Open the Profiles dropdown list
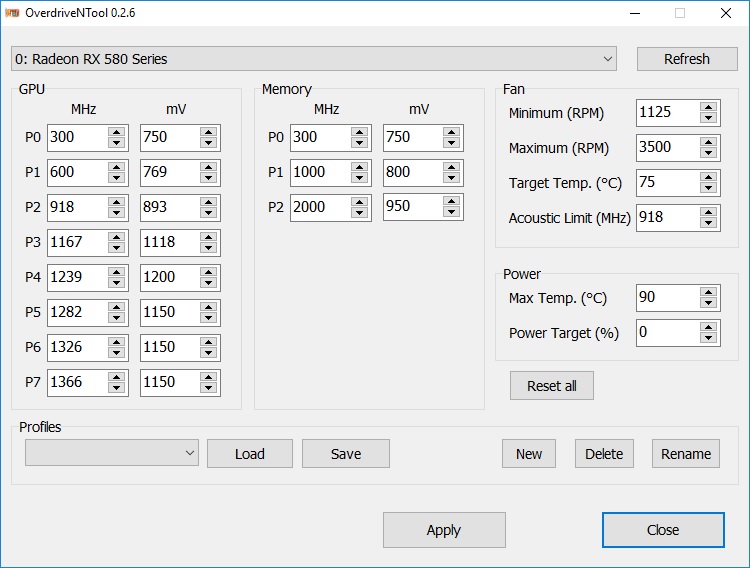 point(112,453)
